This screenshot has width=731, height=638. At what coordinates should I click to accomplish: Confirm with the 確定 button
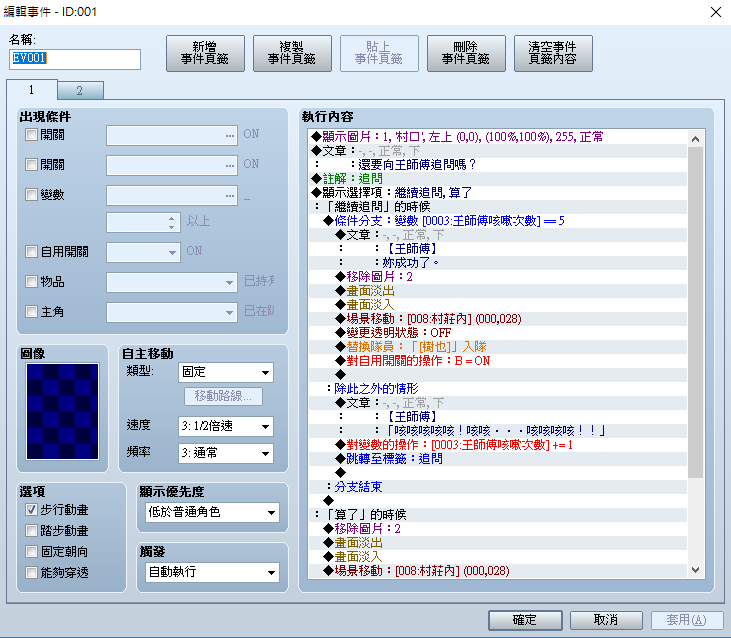coord(525,620)
